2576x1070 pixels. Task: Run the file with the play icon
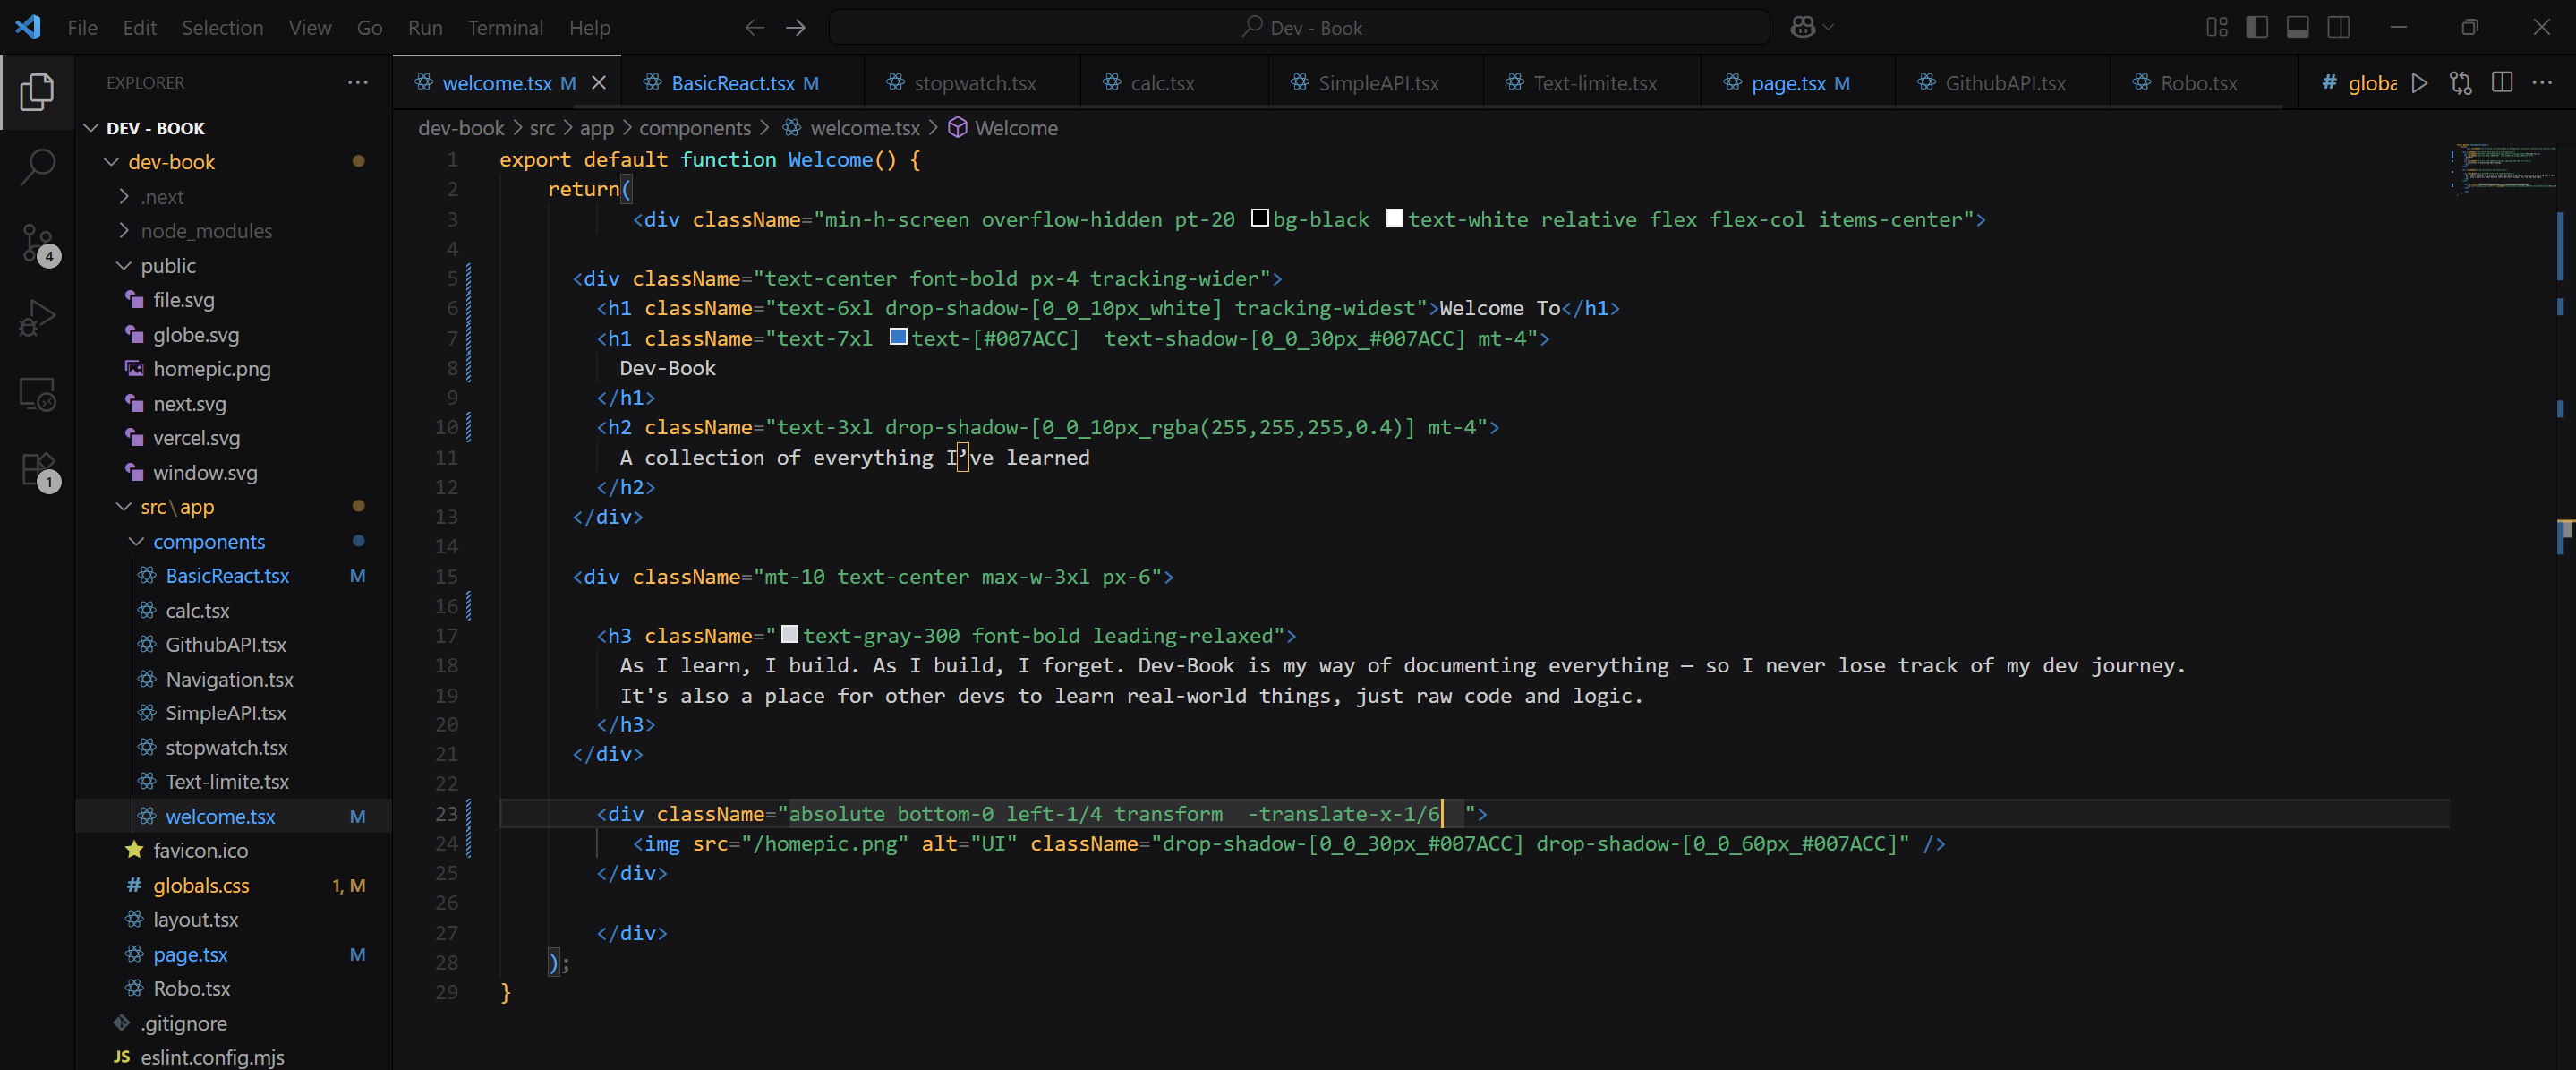click(2419, 83)
